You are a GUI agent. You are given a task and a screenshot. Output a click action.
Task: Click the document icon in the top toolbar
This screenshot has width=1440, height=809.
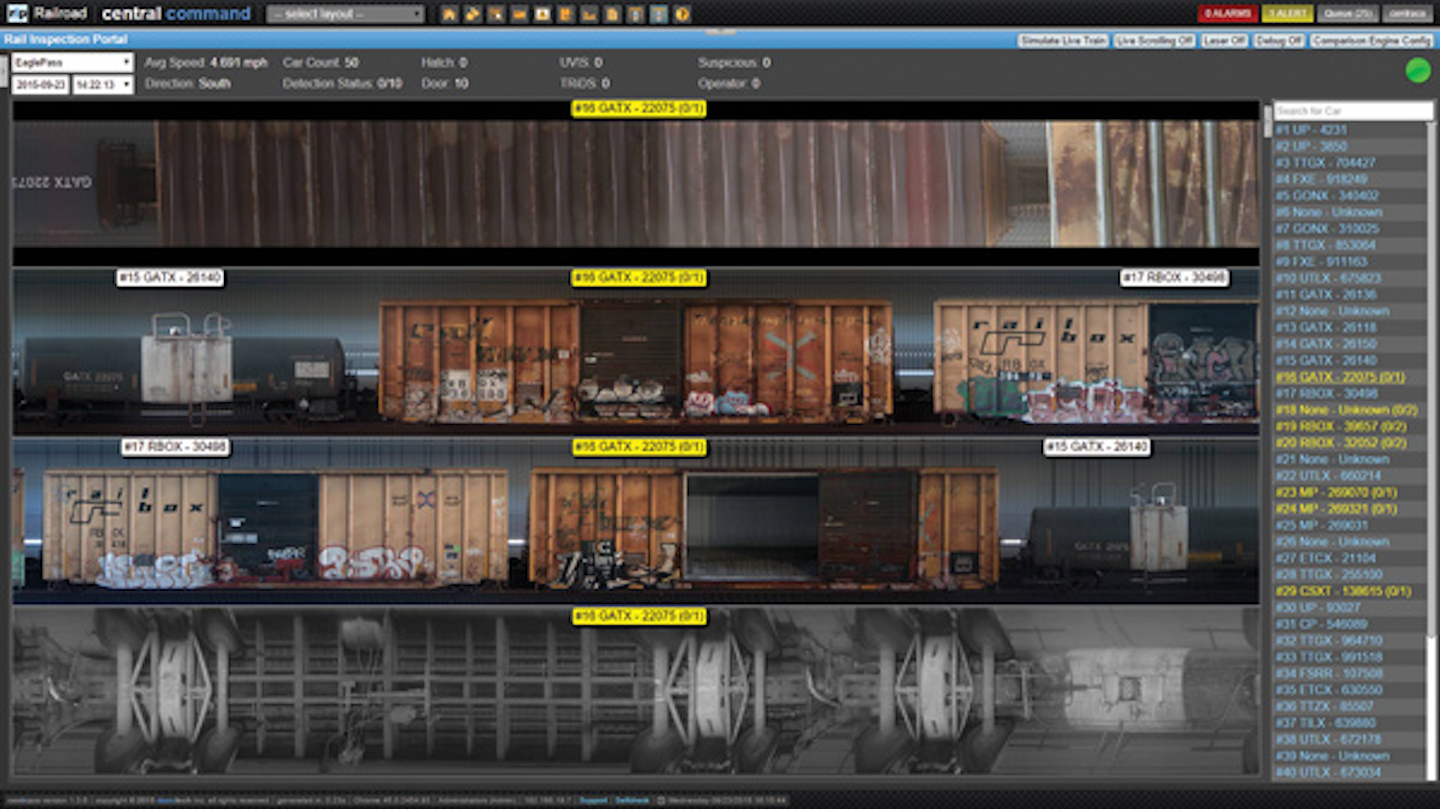click(612, 14)
